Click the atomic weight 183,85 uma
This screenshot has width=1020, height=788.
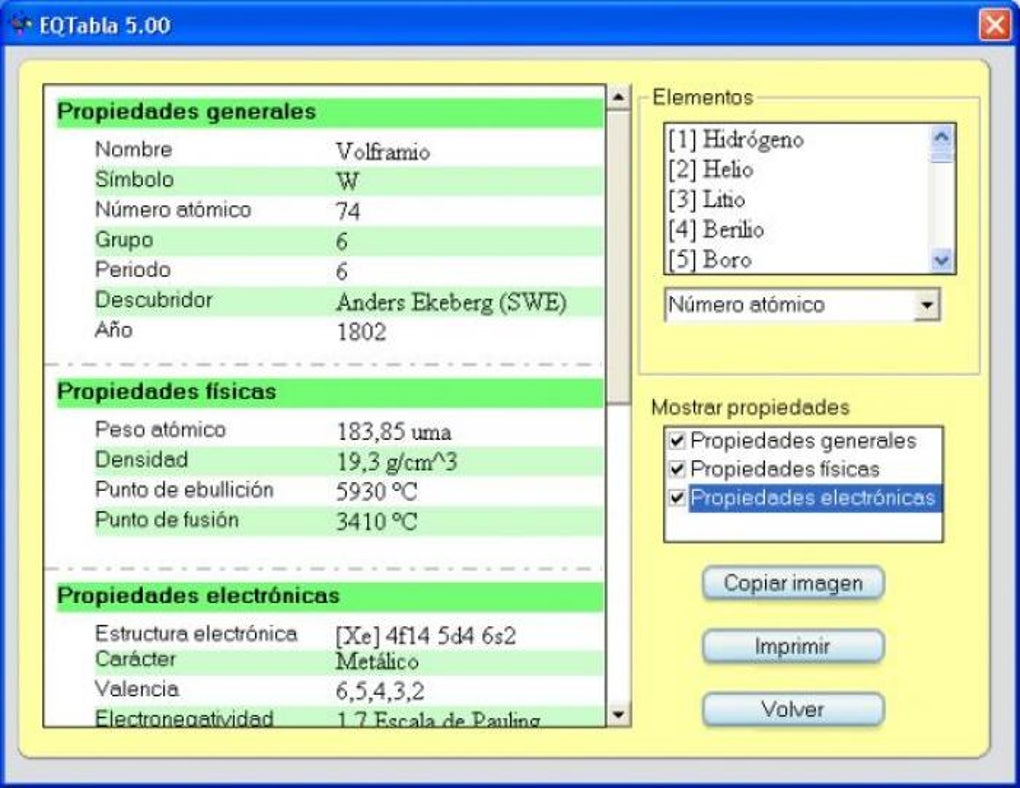tap(394, 431)
